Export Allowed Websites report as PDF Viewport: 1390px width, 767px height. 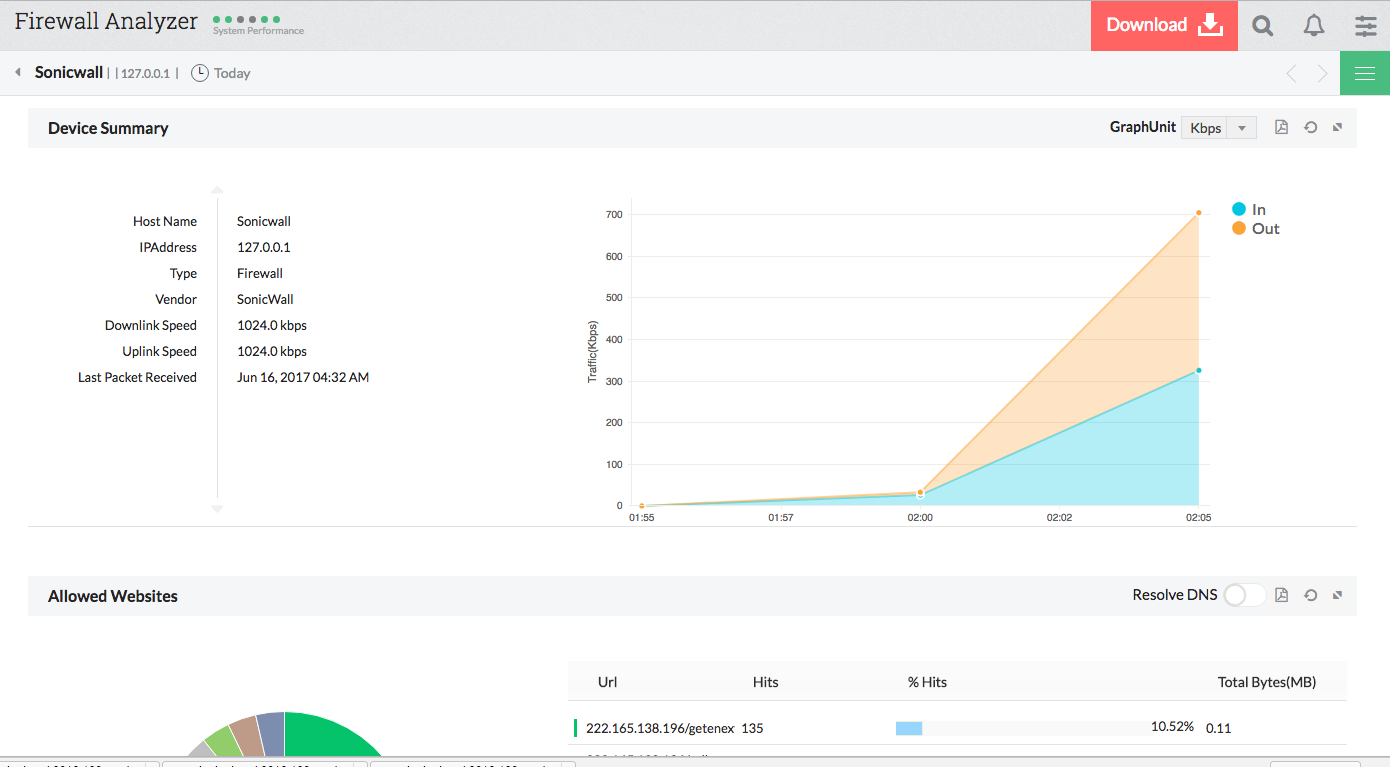tap(1281, 594)
